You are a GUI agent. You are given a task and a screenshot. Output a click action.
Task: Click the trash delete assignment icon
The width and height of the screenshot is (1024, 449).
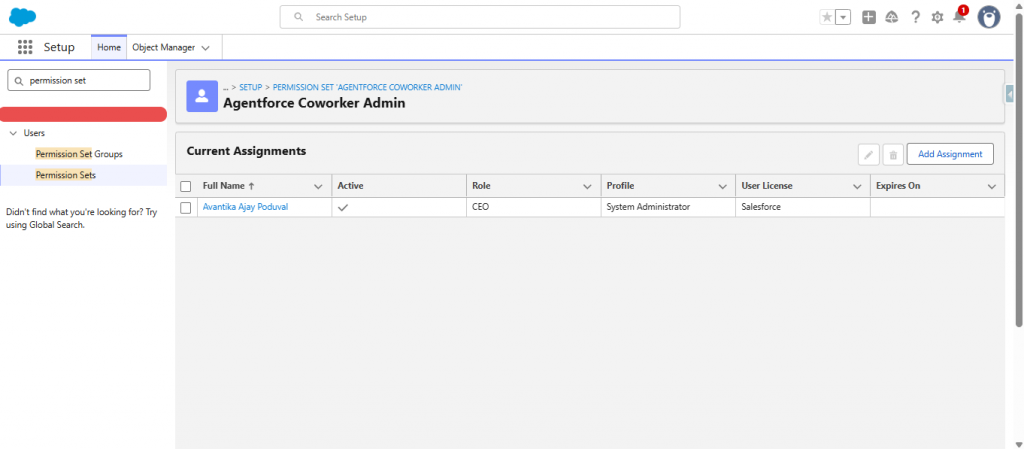(x=893, y=155)
